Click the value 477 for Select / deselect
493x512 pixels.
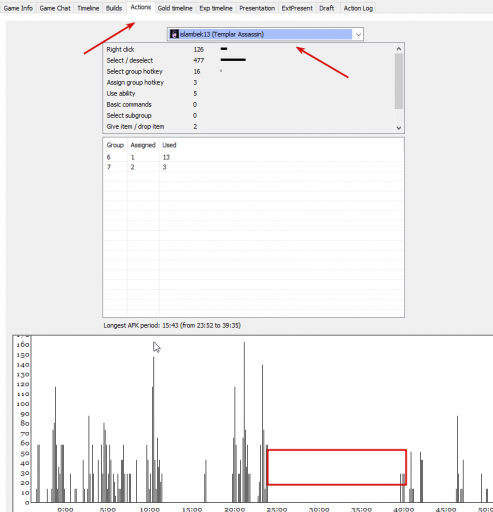tap(199, 60)
